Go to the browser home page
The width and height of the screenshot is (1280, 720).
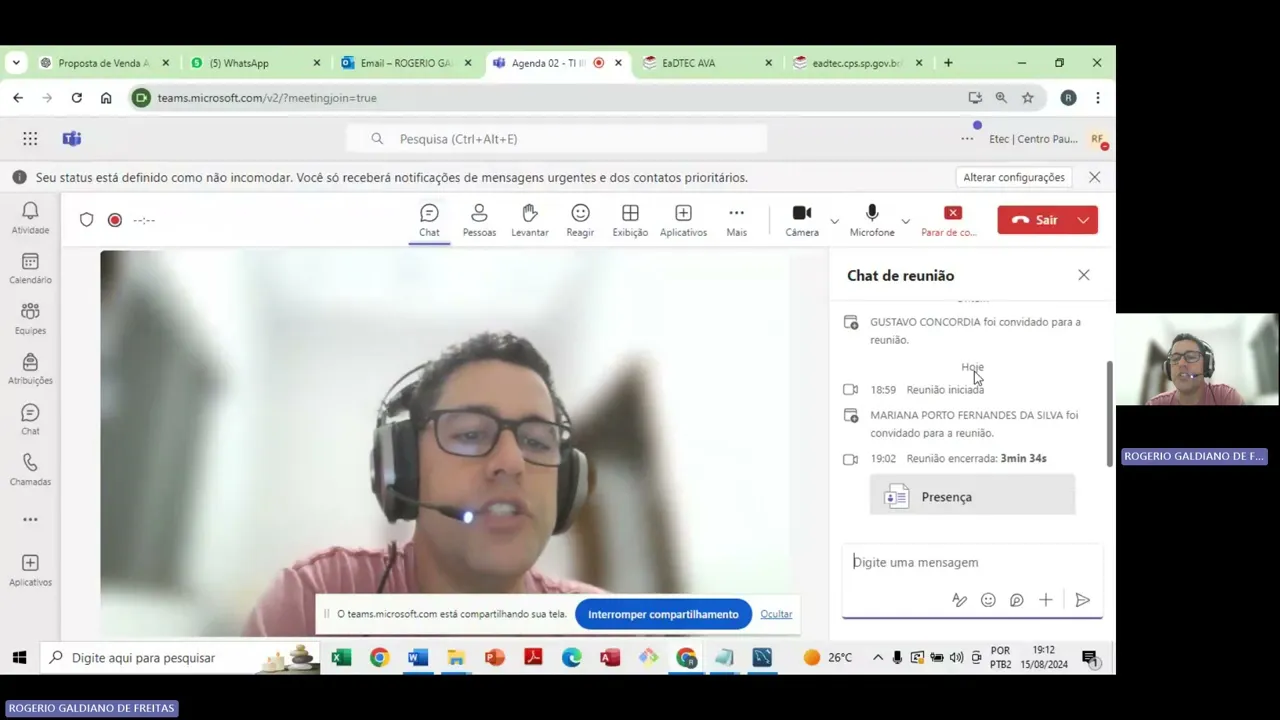(106, 98)
